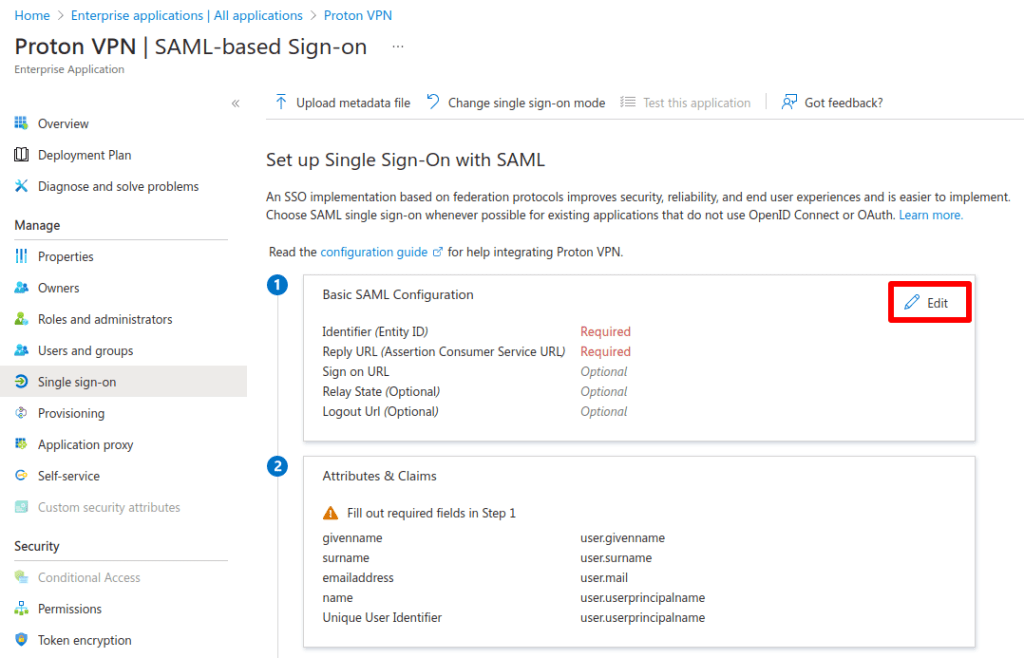Click the Overview grid icon
The height and width of the screenshot is (658, 1024).
(22, 123)
